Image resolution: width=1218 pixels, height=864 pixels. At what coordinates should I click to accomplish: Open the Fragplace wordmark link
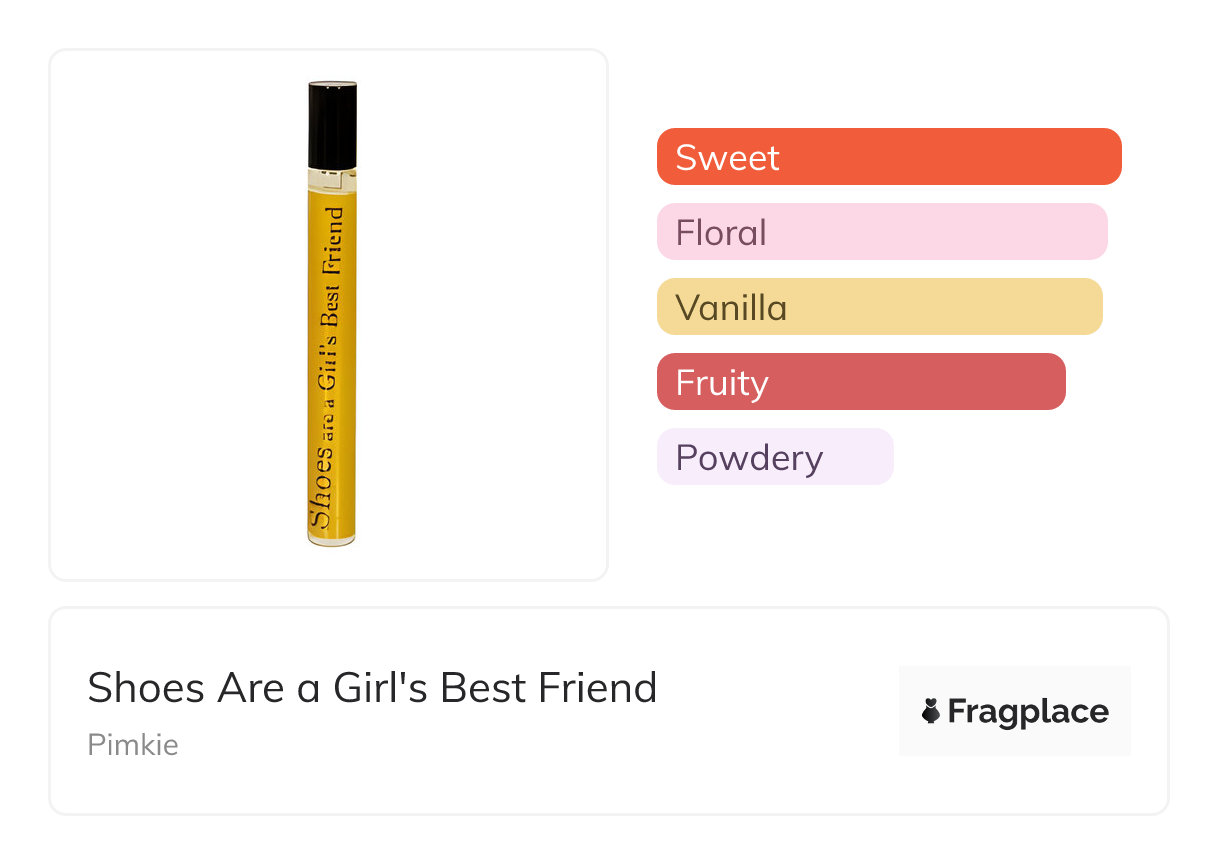1027,712
